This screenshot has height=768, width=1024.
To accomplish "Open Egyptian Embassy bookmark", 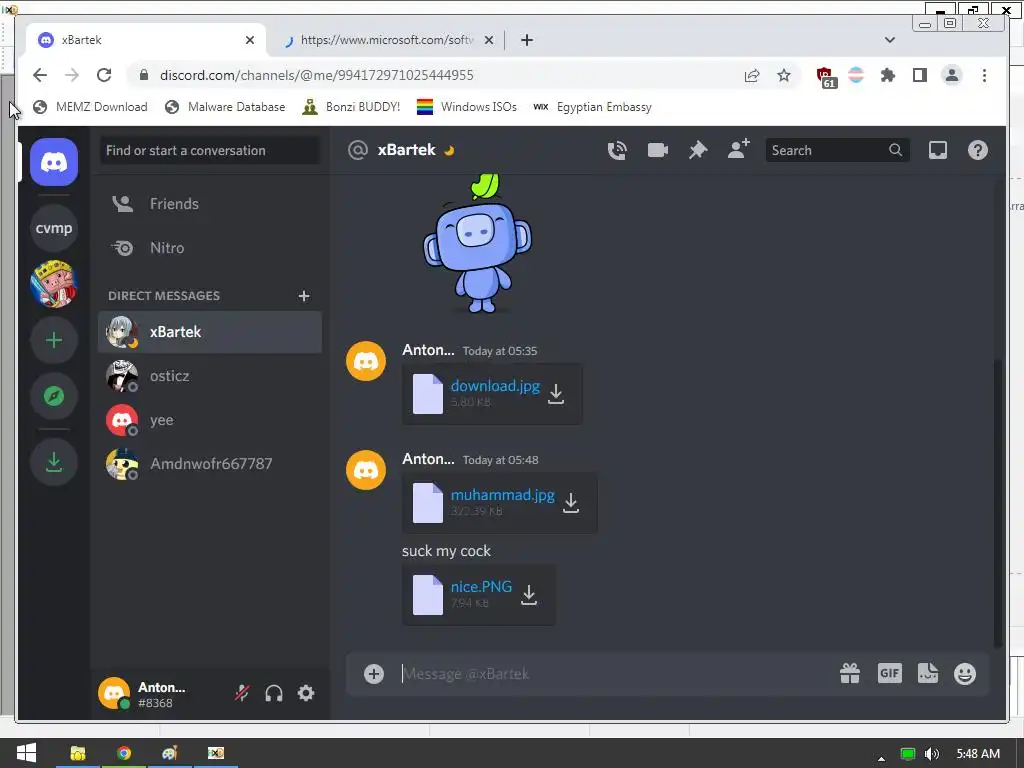I will pyautogui.click(x=593, y=107).
